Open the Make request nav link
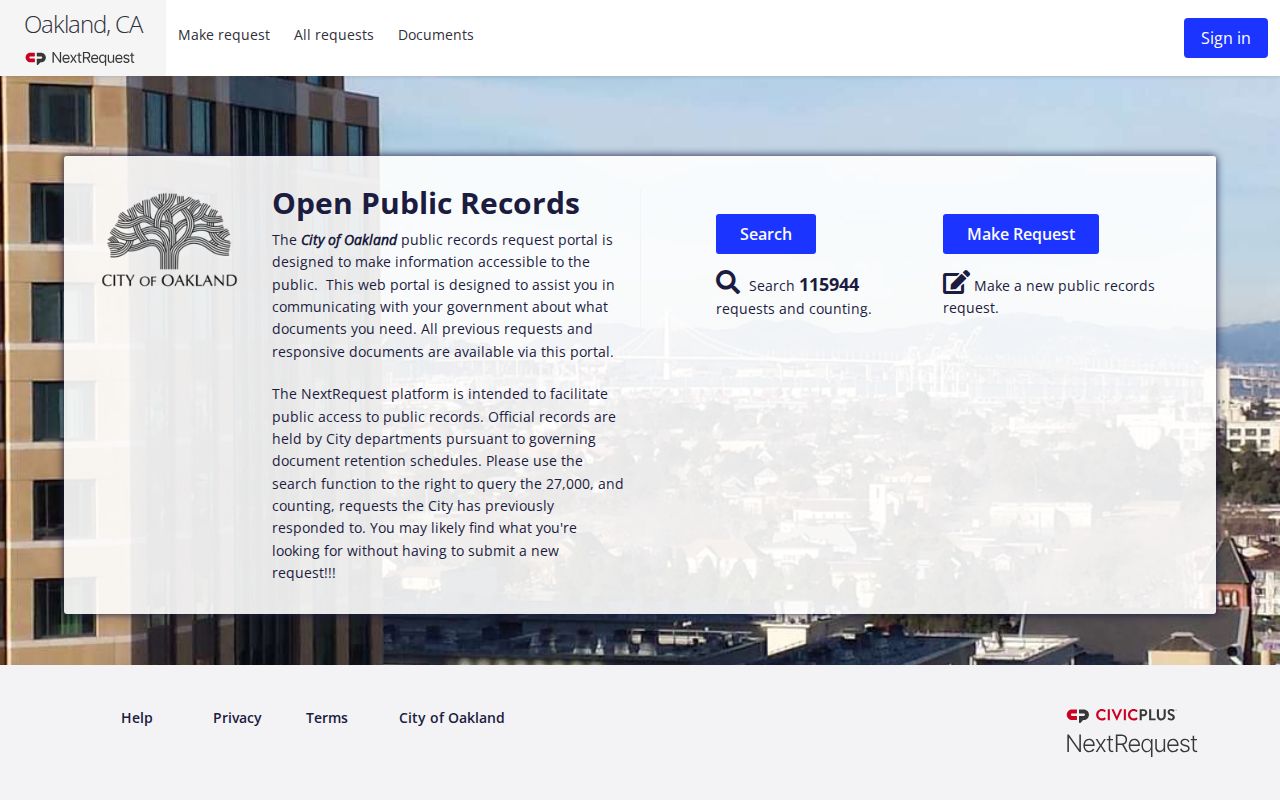 [x=224, y=35]
